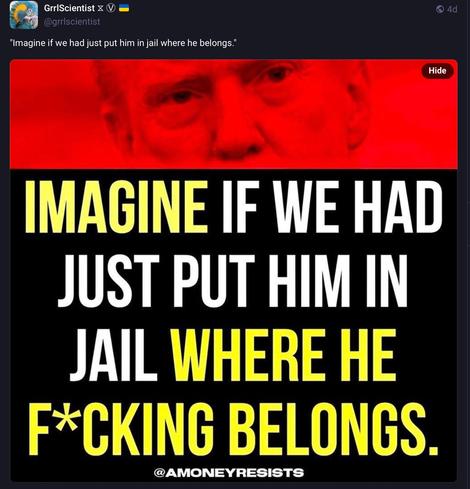Click the yellow IMAGINE word in image
Viewport: 470px width, 489px height.
116,207
